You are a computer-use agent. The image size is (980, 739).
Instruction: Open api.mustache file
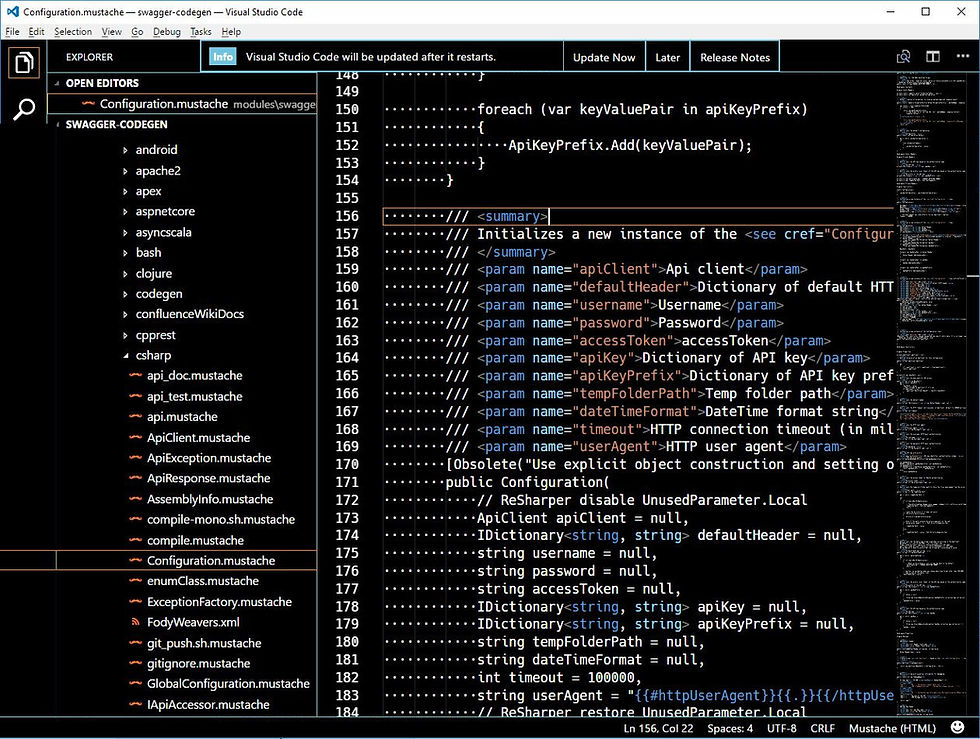182,417
